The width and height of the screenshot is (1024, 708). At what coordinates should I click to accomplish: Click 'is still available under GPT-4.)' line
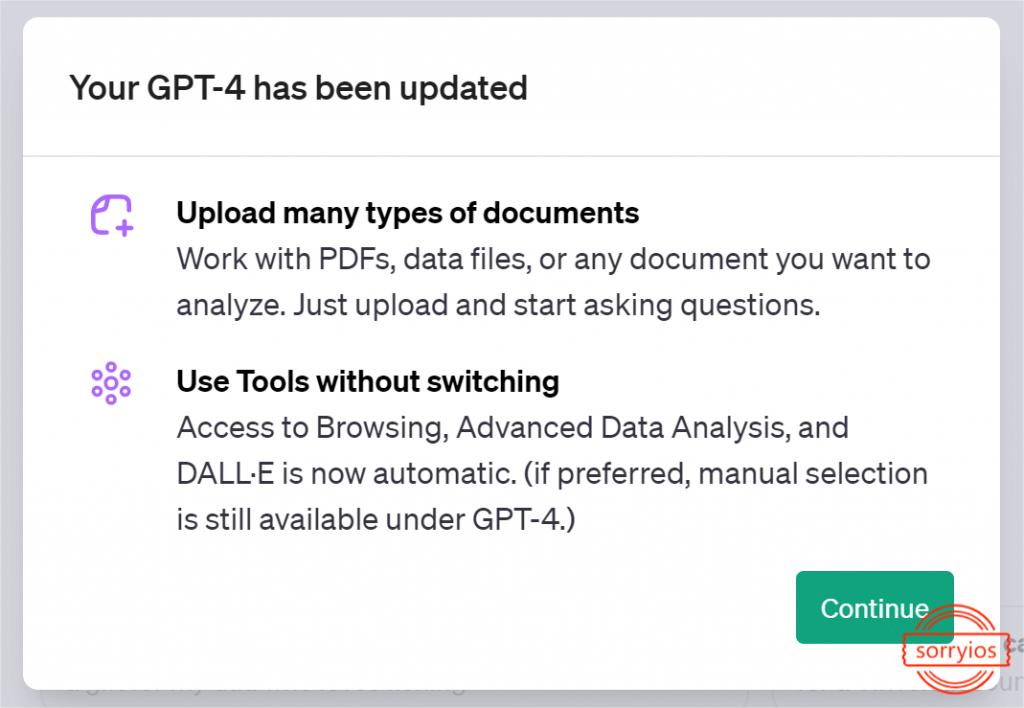coord(376,520)
